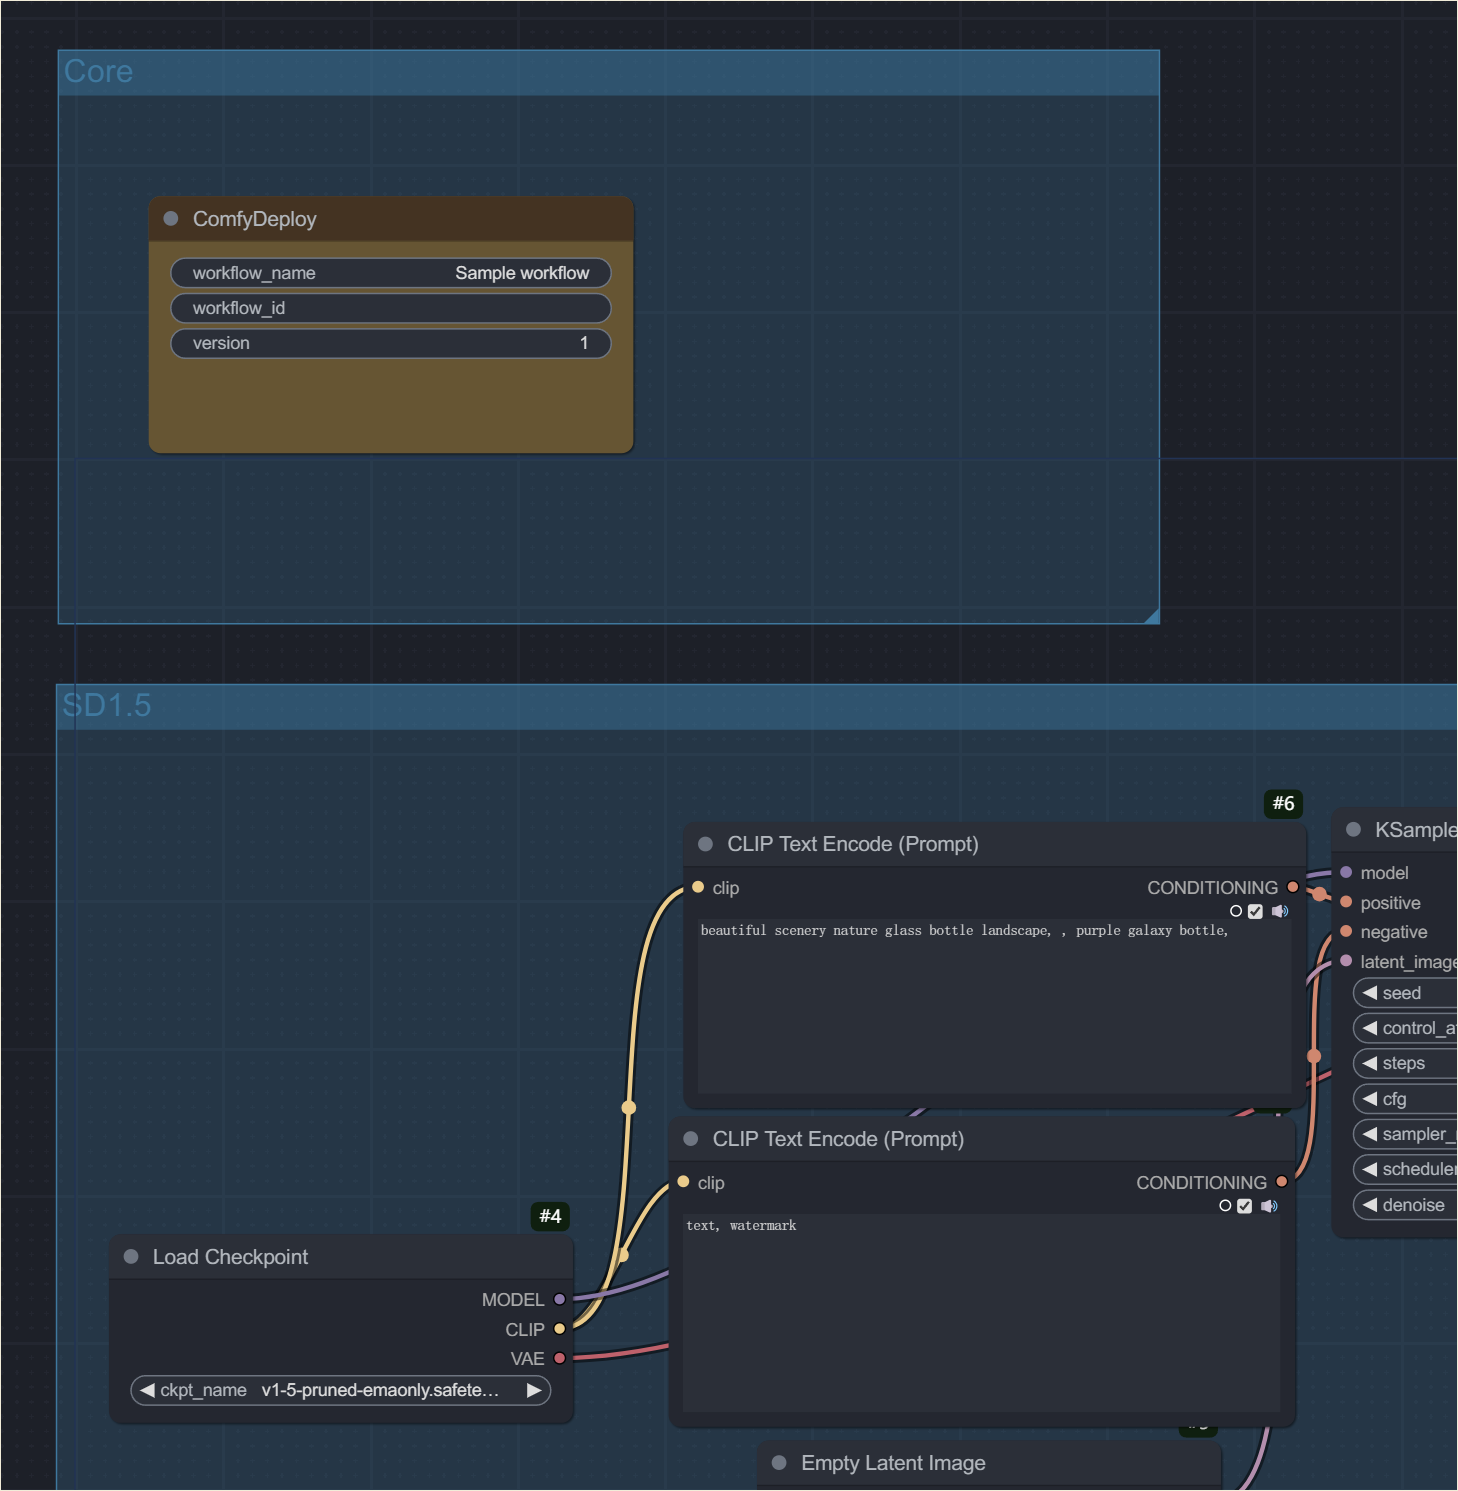Click the Load Checkpoint node title
Viewport: 1458px width, 1491px height.
click(230, 1257)
